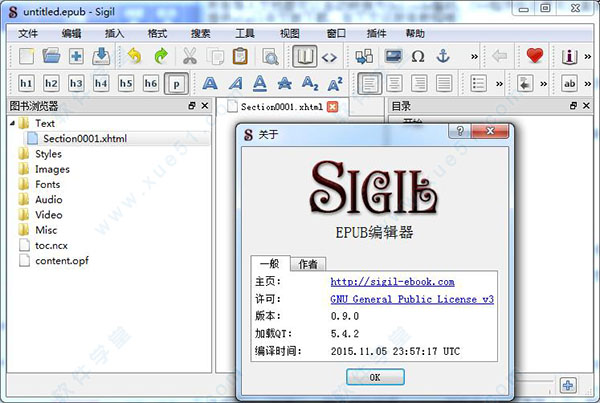
Task: Add existing files with blue plus icon
Action: coord(76,56)
